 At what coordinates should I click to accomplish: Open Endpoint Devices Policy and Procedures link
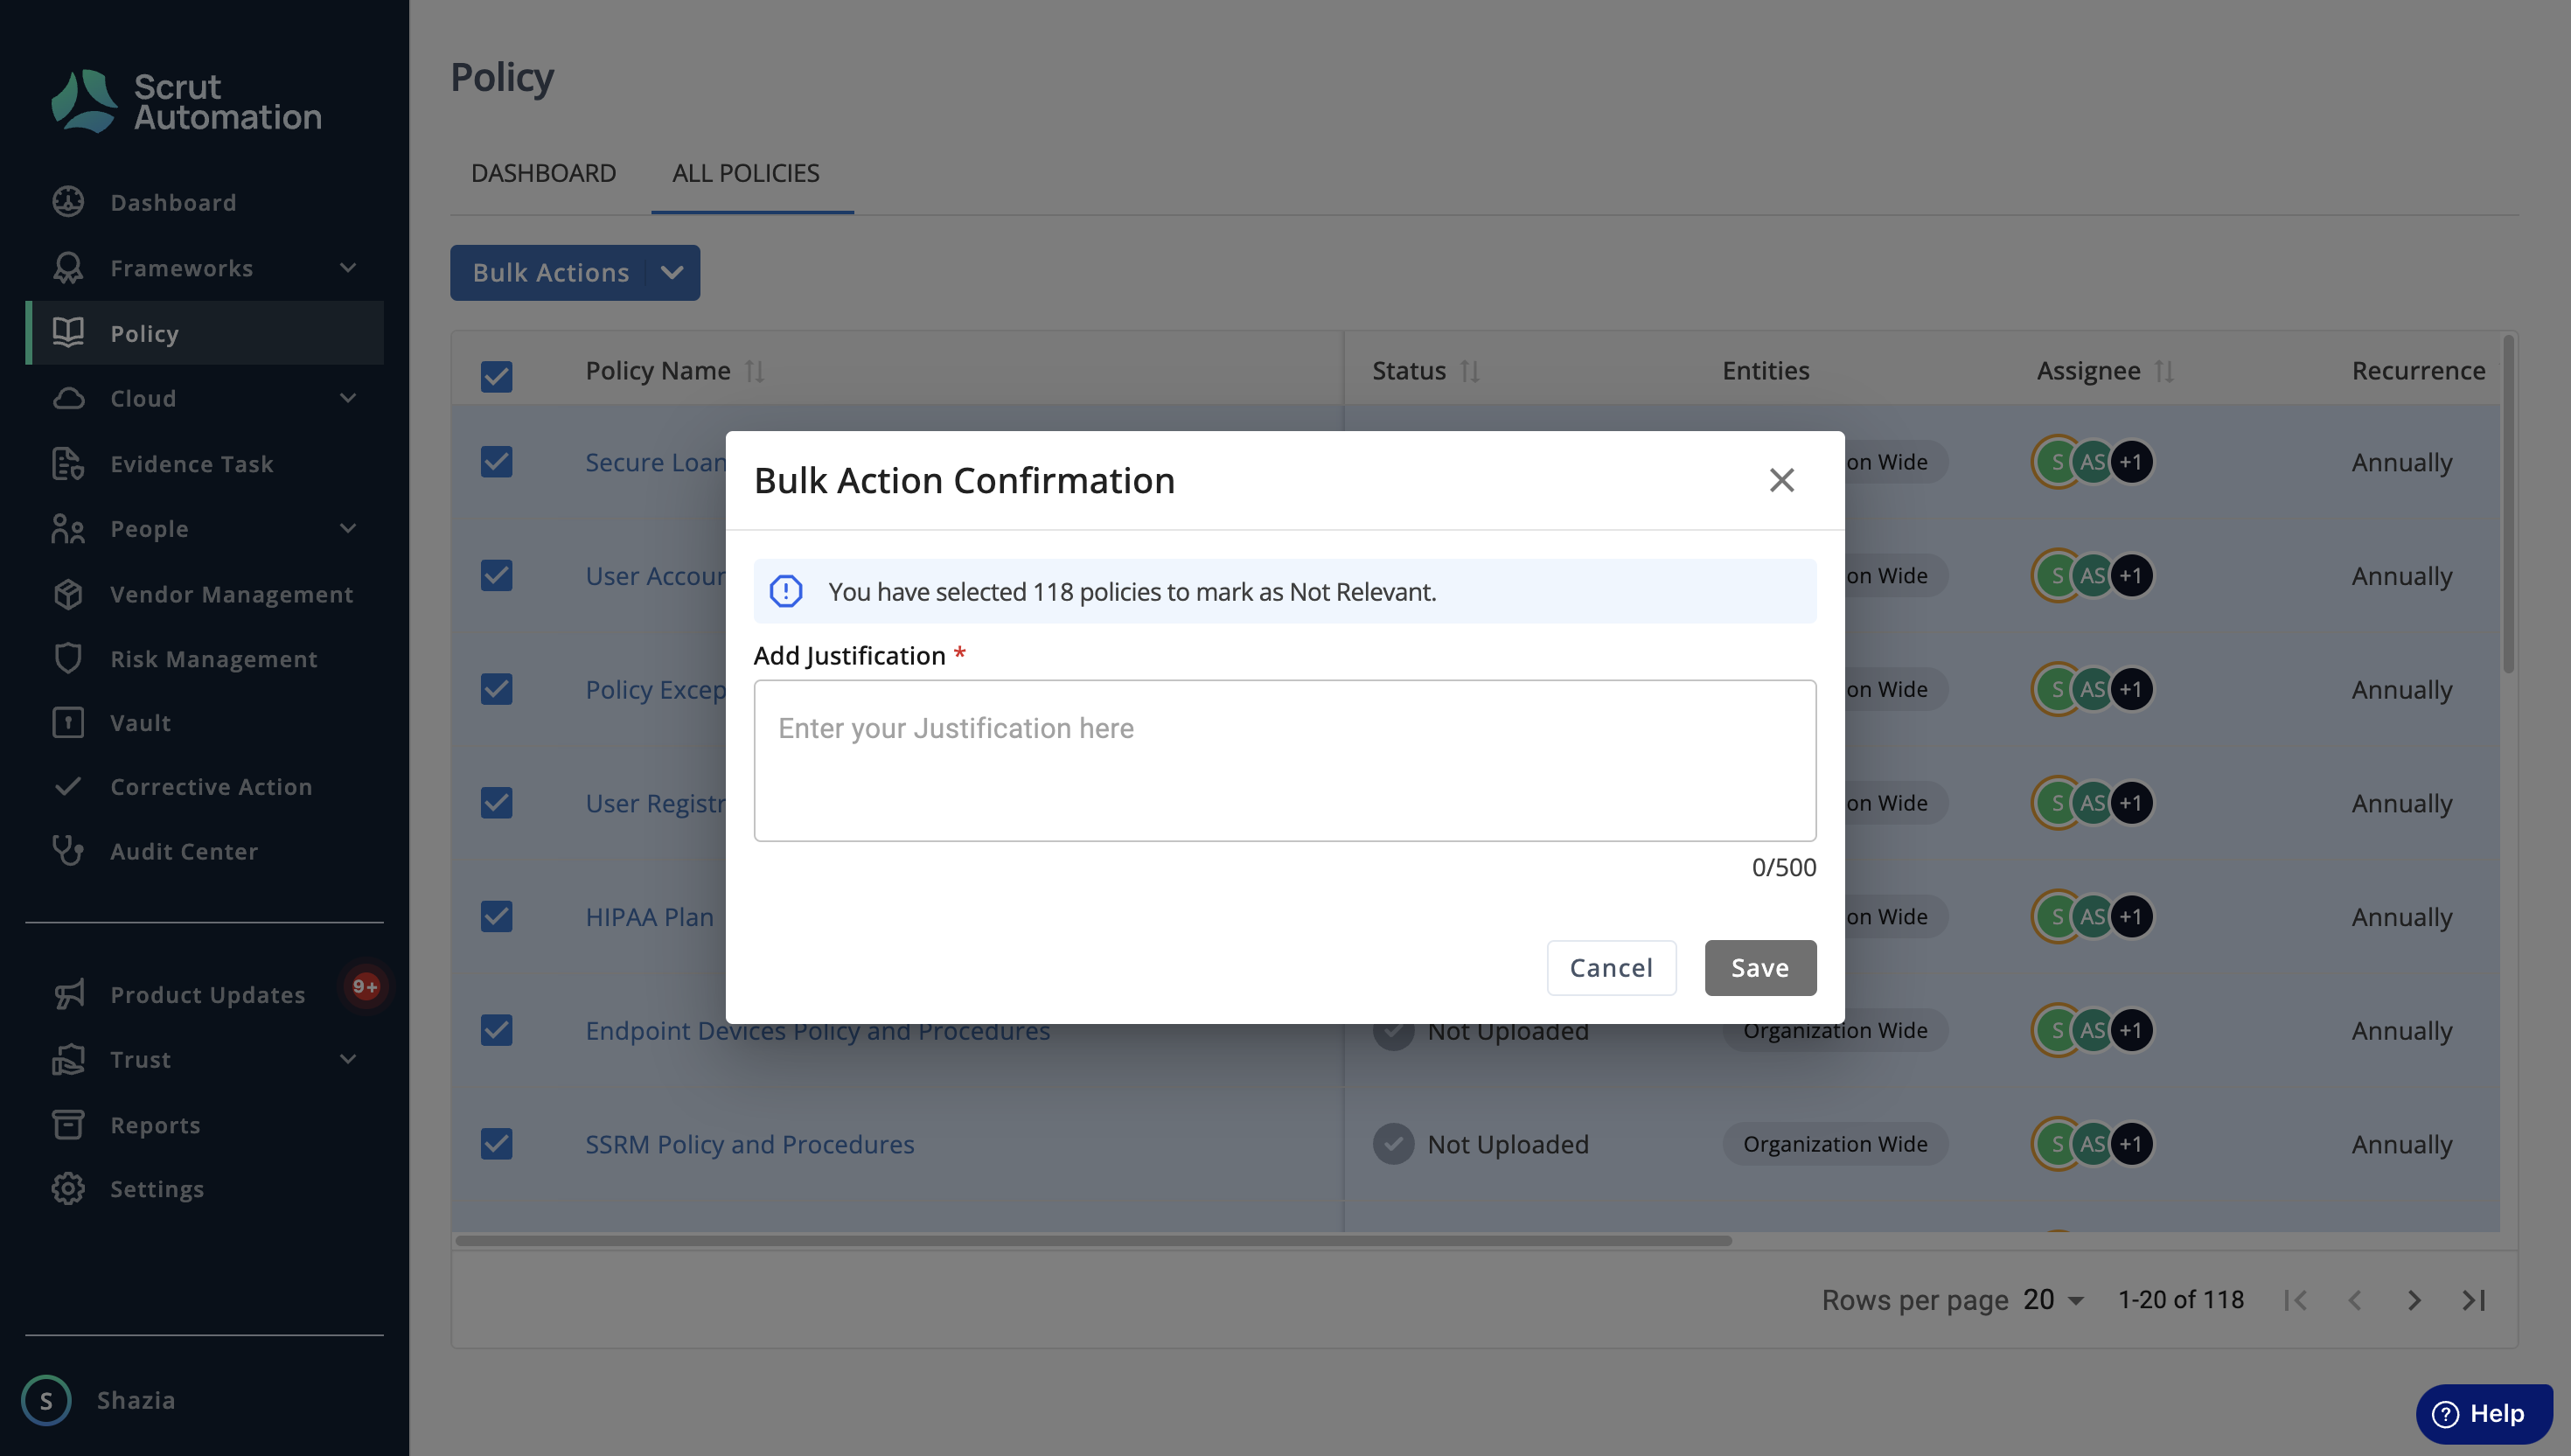817,1030
